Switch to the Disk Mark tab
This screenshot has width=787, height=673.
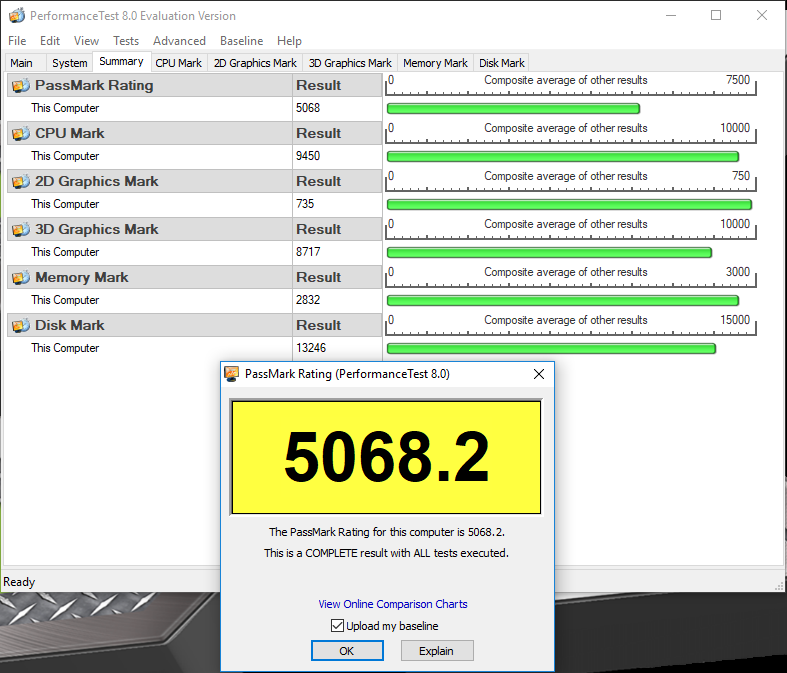point(501,63)
